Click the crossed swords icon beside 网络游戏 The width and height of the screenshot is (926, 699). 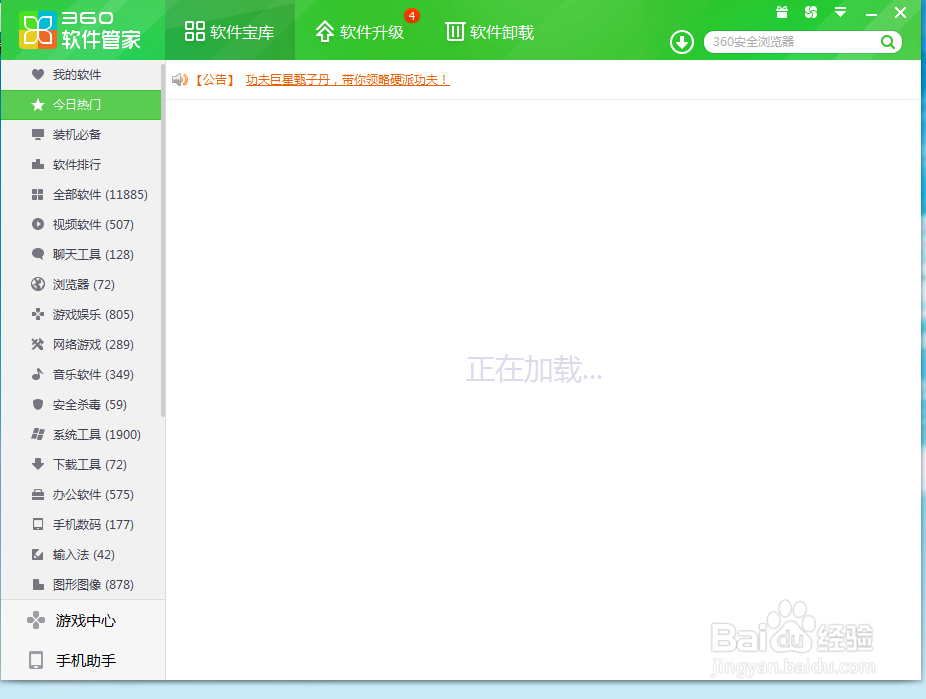coord(38,344)
